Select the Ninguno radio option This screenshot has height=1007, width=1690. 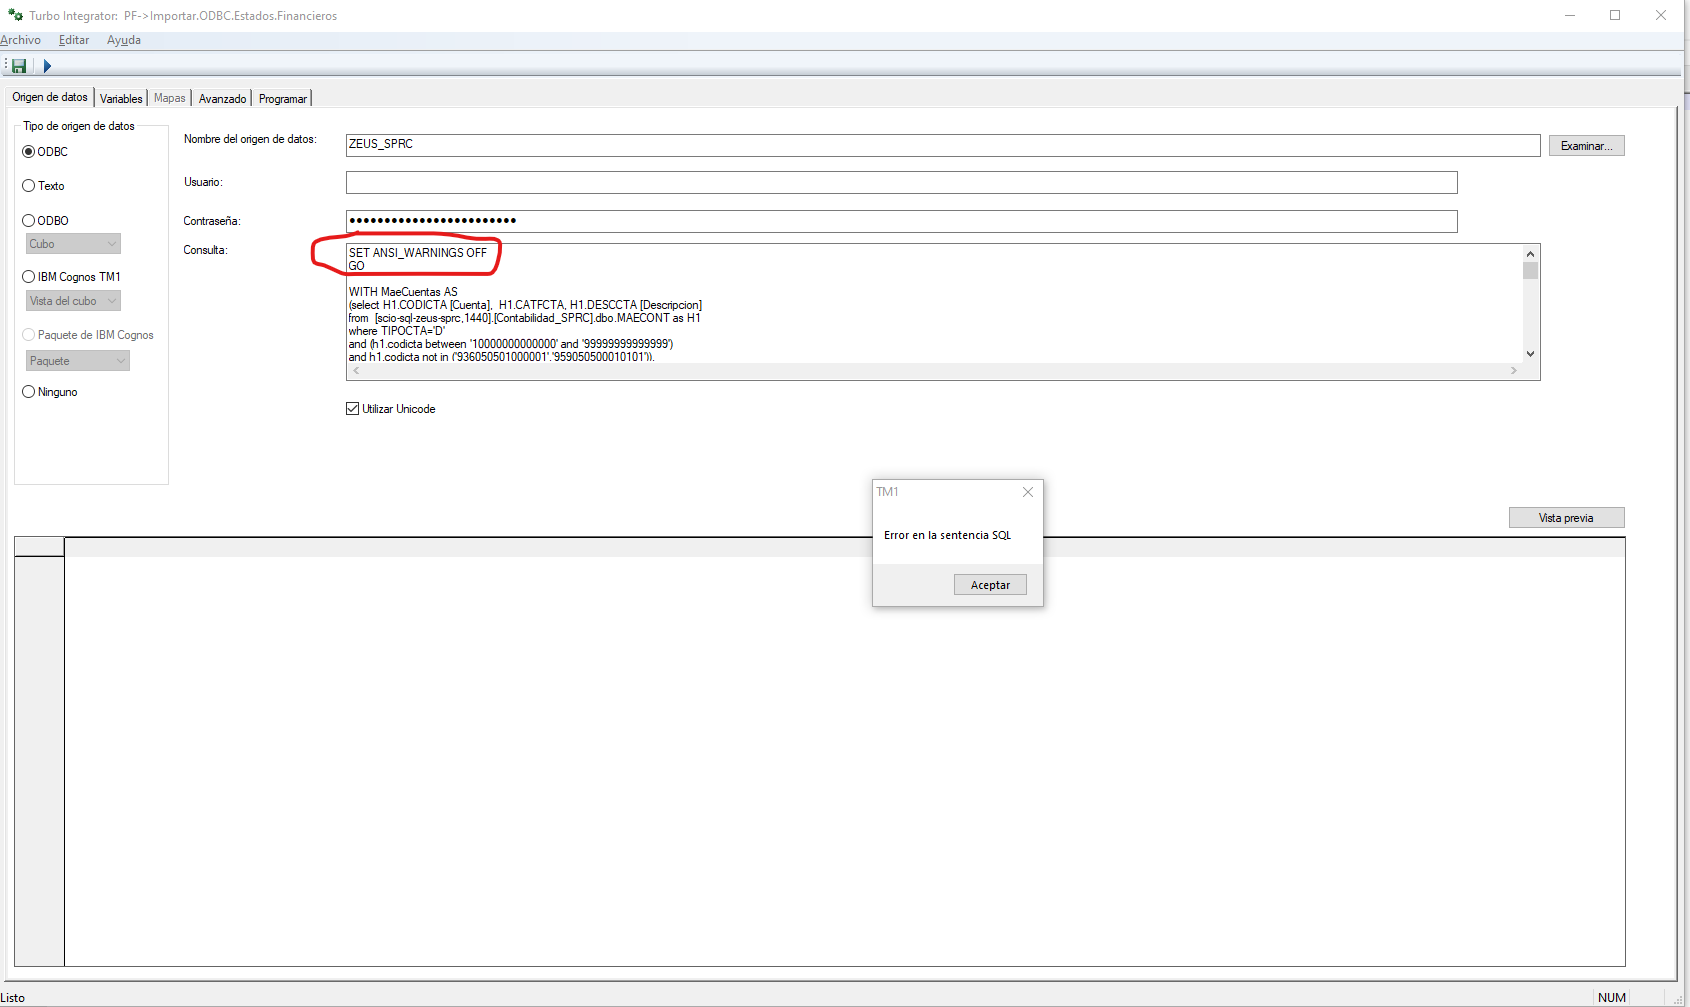(x=29, y=392)
